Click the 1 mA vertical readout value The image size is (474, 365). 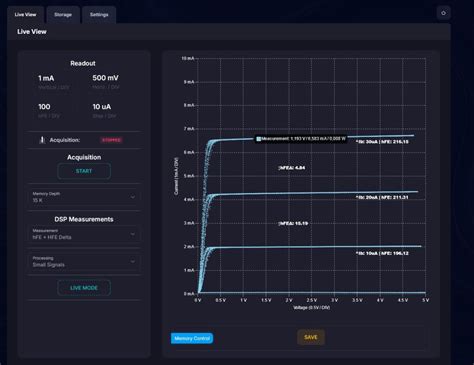pos(46,78)
